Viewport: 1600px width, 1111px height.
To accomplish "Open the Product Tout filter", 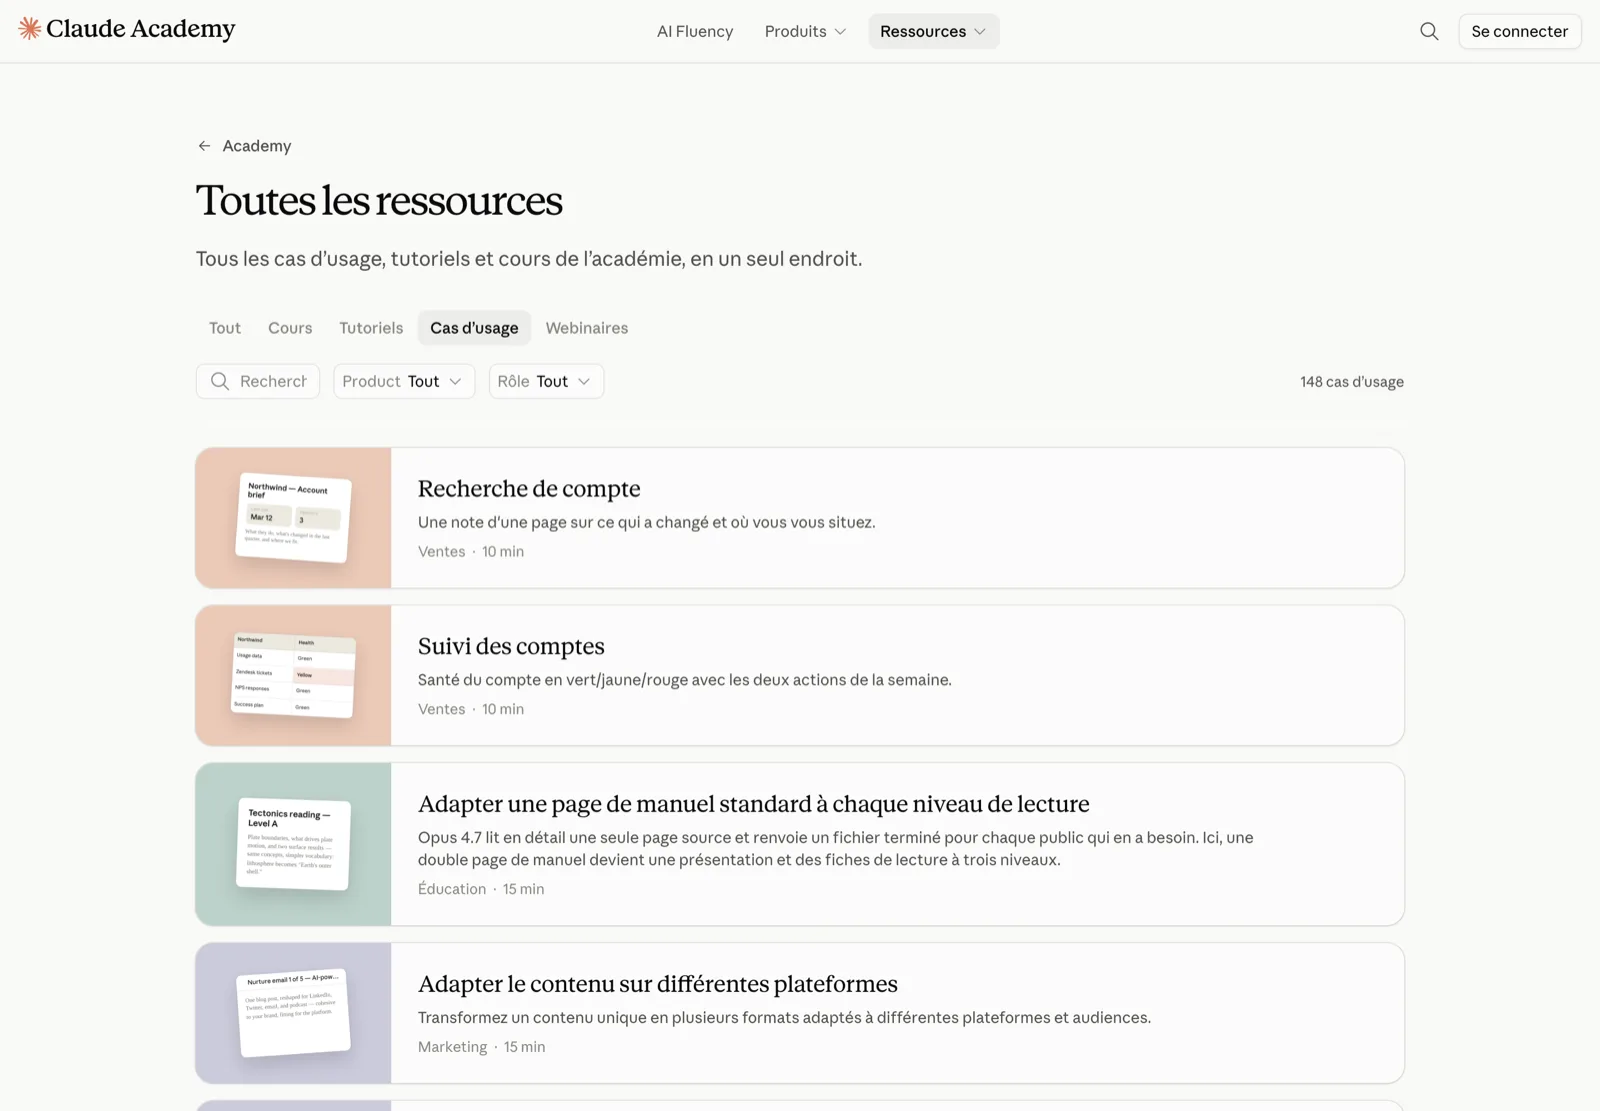I will click(x=404, y=381).
